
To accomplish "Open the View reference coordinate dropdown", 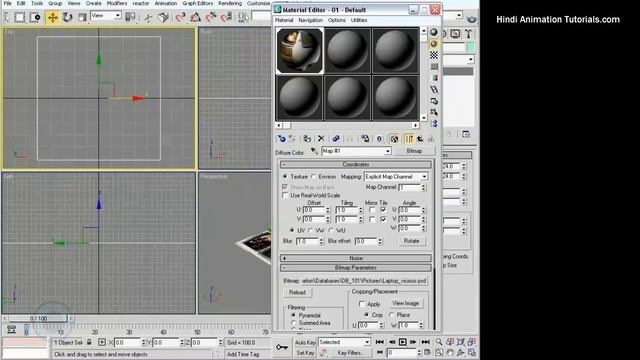I will 118,16.
